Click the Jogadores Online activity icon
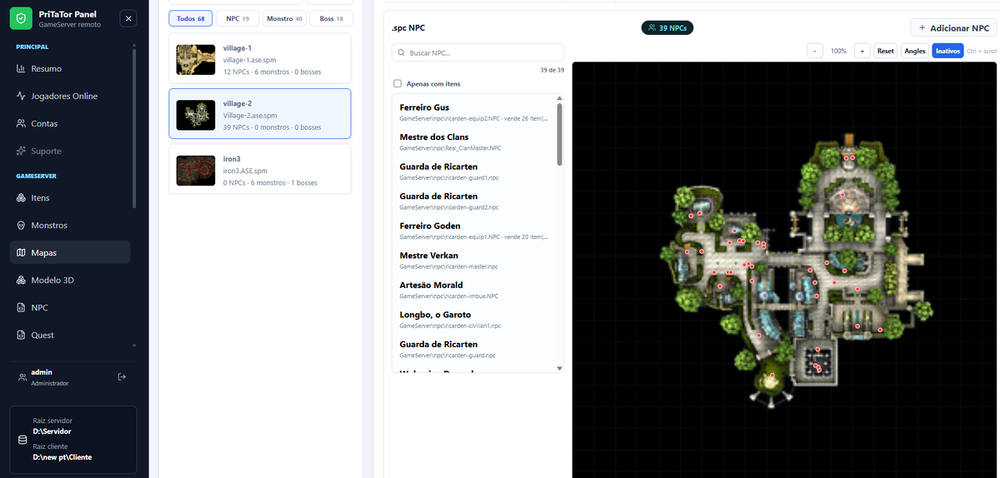 point(21,96)
